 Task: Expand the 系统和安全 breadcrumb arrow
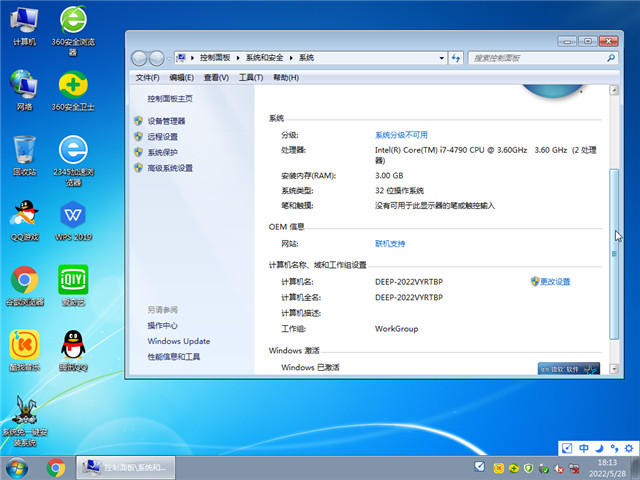291,58
